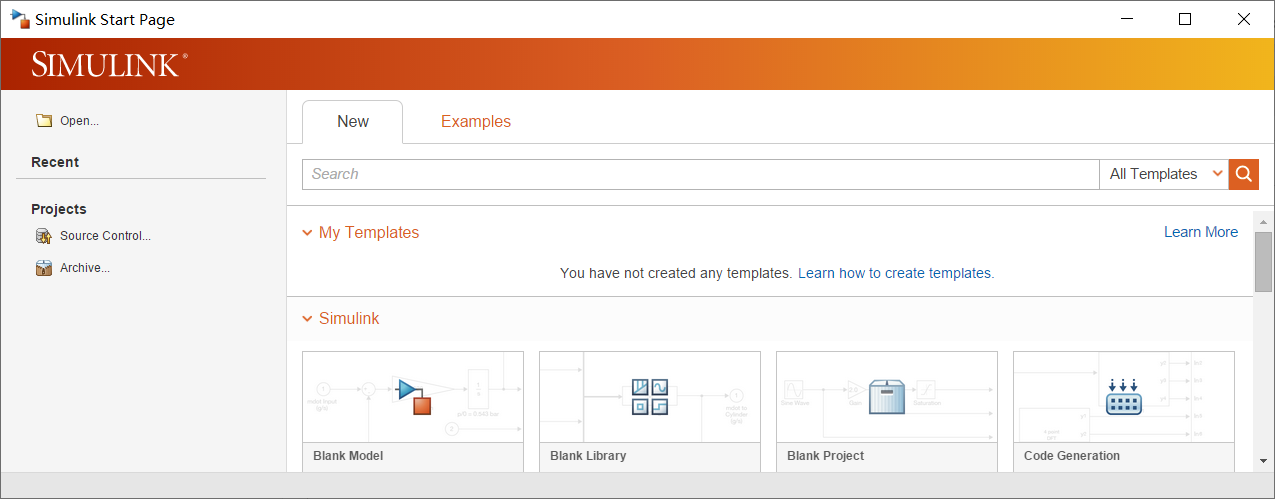This screenshot has height=499, width=1275.
Task: Open the All Templates dropdown
Action: point(1164,174)
